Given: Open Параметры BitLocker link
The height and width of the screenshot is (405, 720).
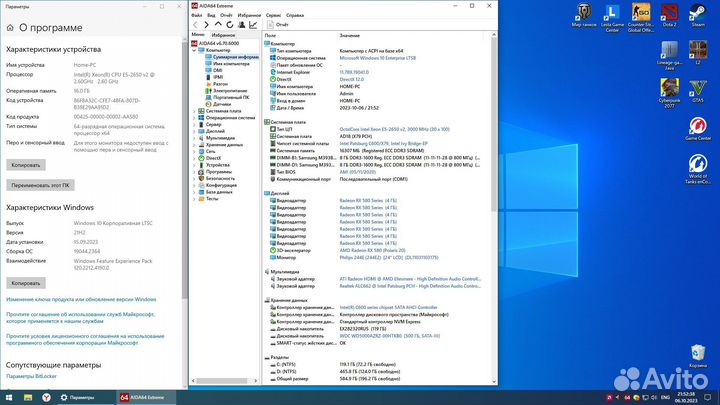Looking at the screenshot, I should 31,376.
